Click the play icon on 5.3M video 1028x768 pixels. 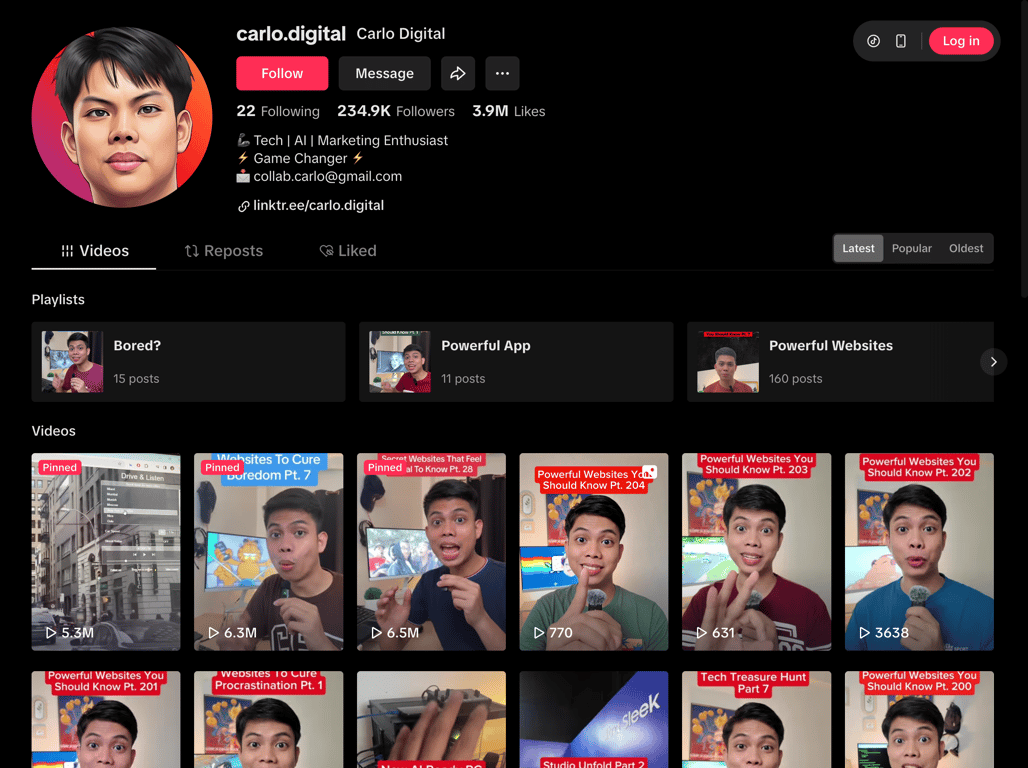tap(50, 633)
